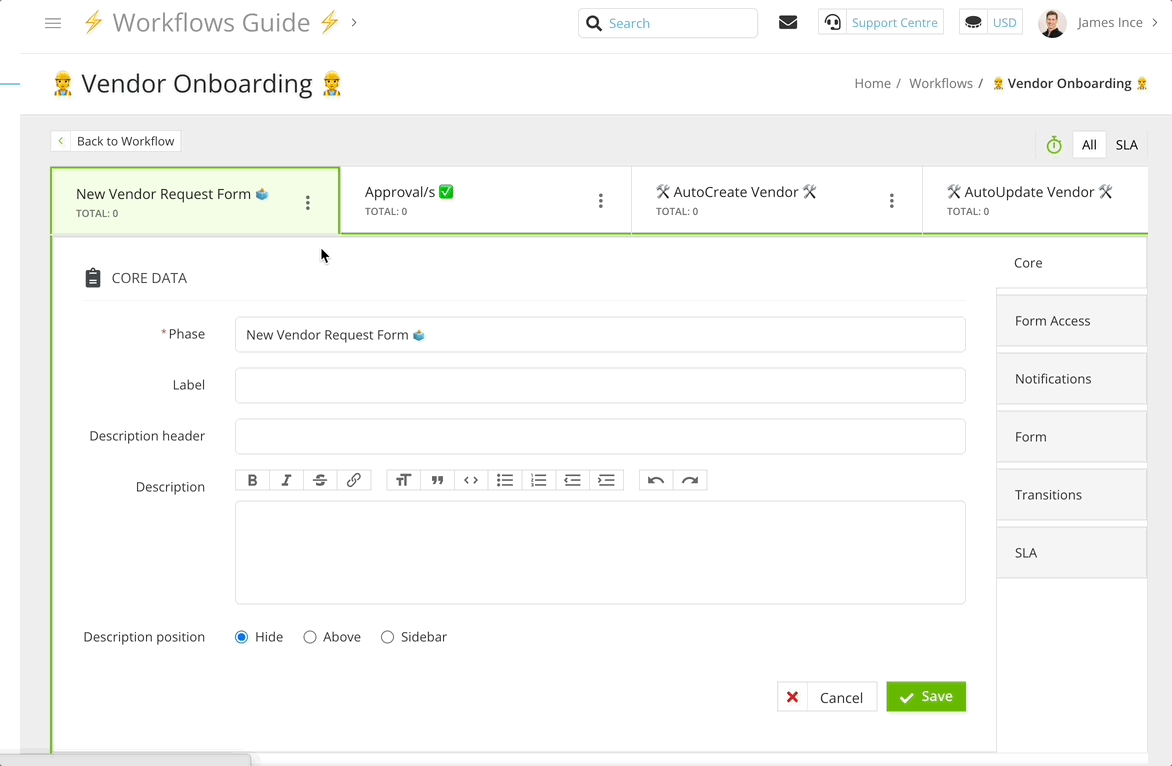
Task: Select the Above description position option
Action: tap(310, 637)
